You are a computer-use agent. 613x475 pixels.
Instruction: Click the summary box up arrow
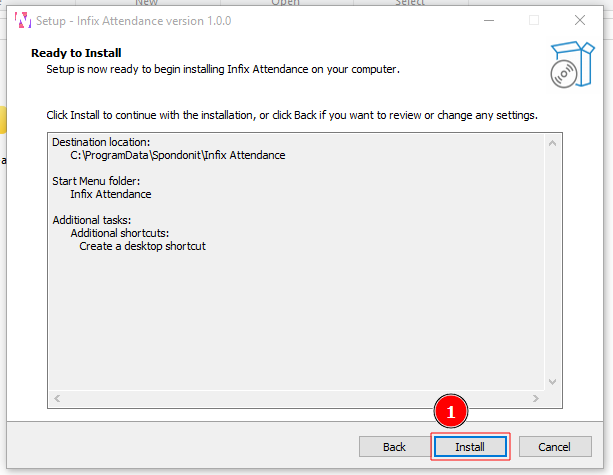tap(552, 143)
